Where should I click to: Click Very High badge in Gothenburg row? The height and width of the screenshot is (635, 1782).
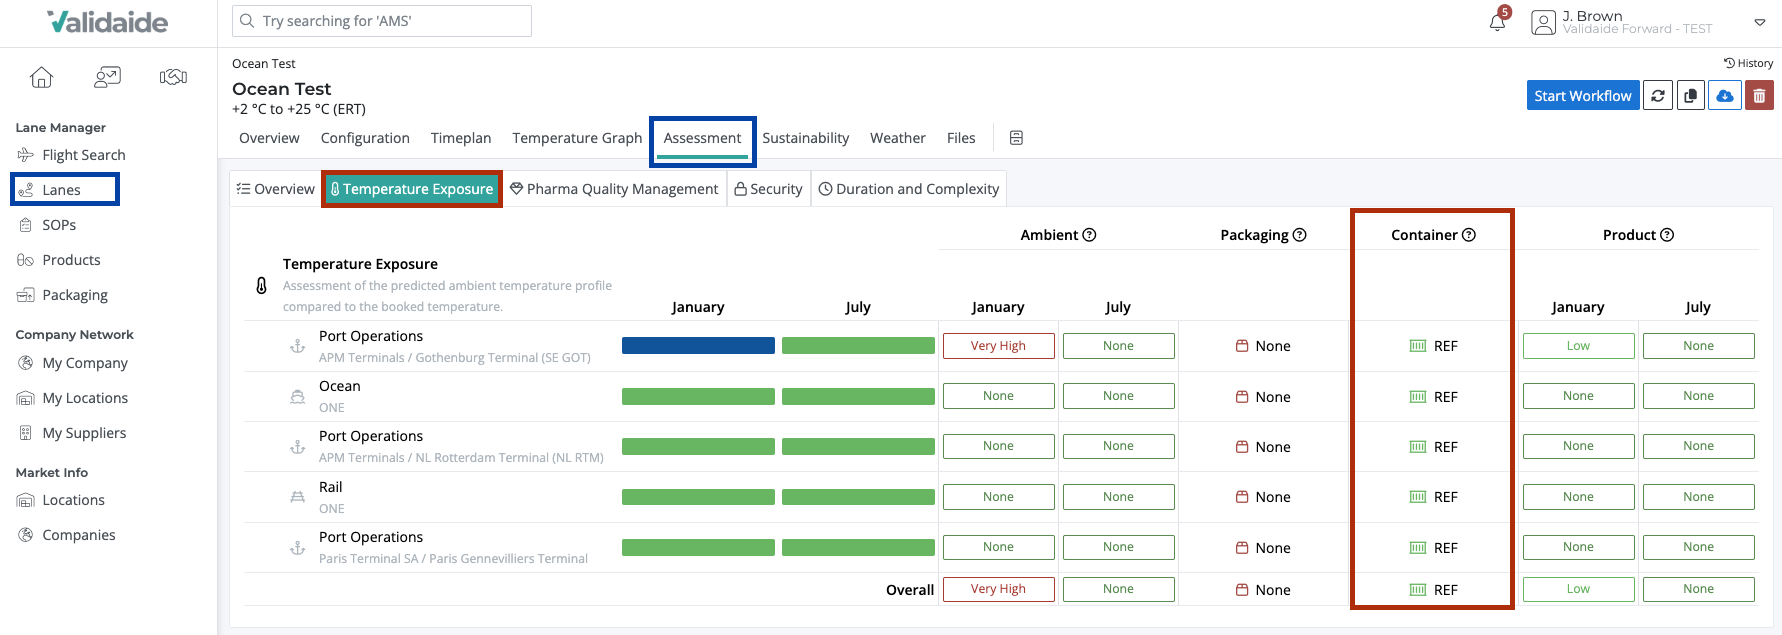[998, 346]
